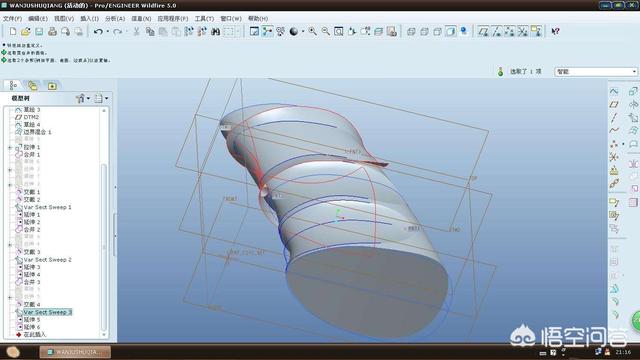Open 编辑(E) menu
640x360 pixels.
[38, 19]
